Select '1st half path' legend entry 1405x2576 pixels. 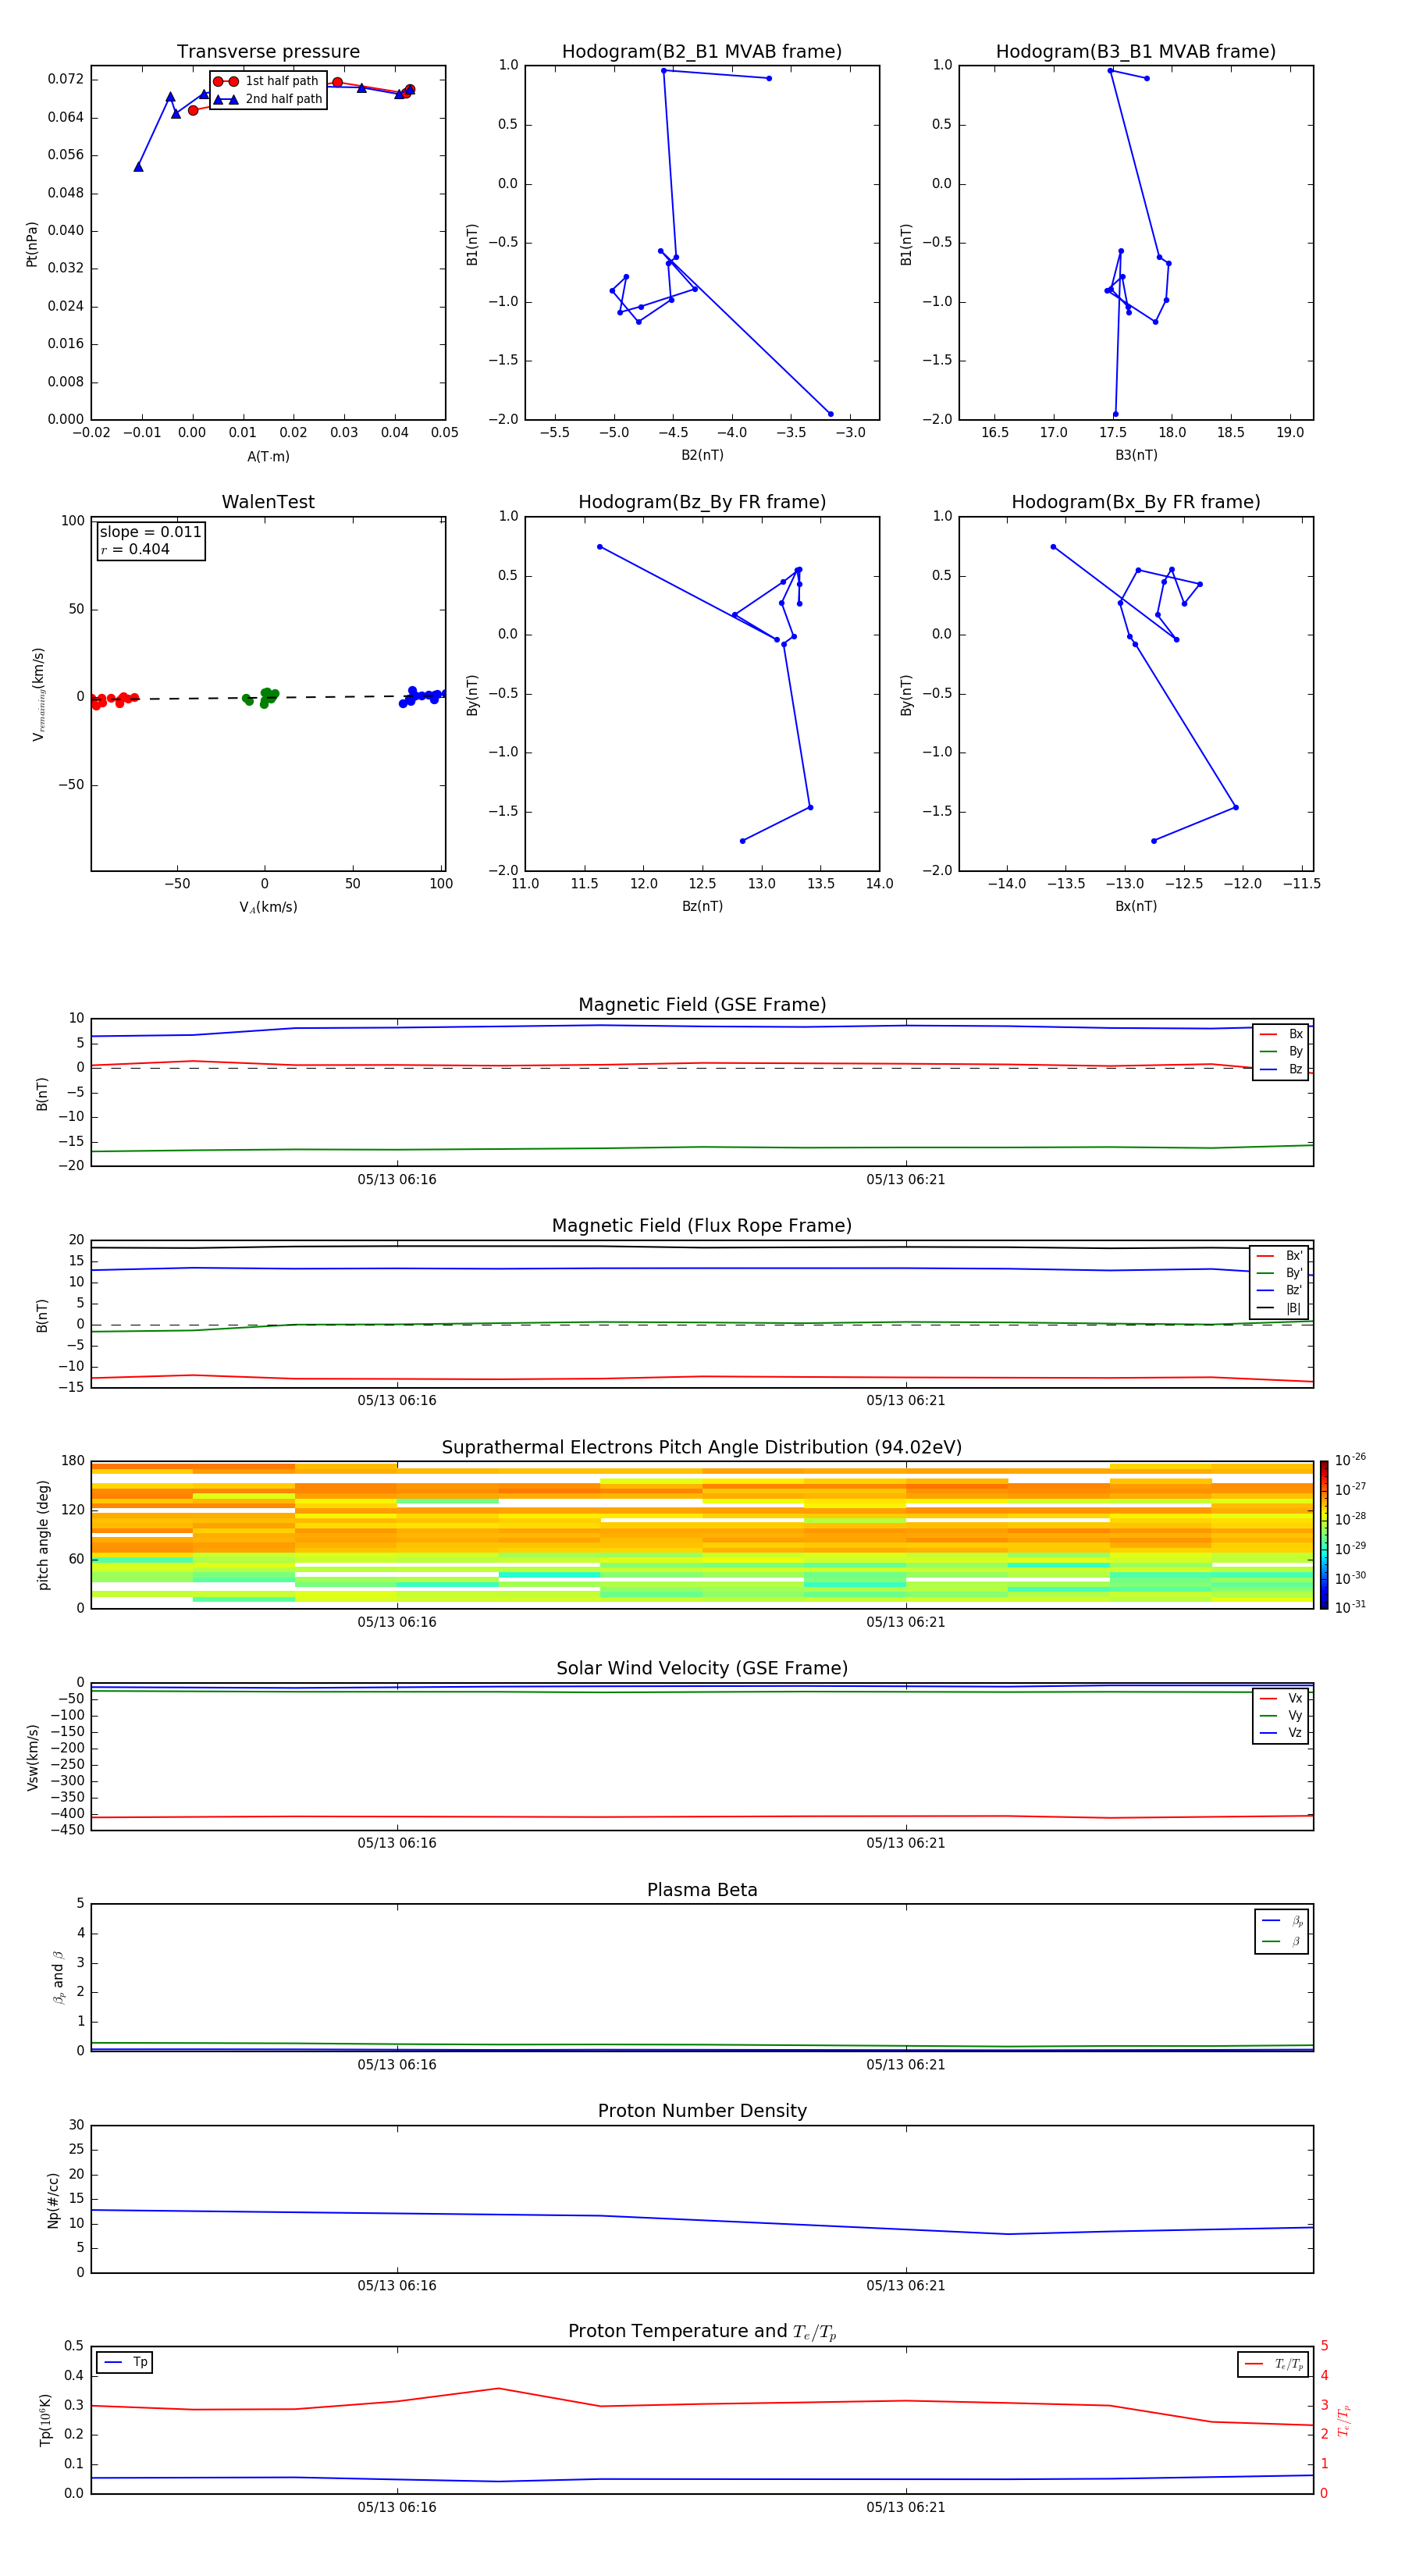[x=266, y=81]
